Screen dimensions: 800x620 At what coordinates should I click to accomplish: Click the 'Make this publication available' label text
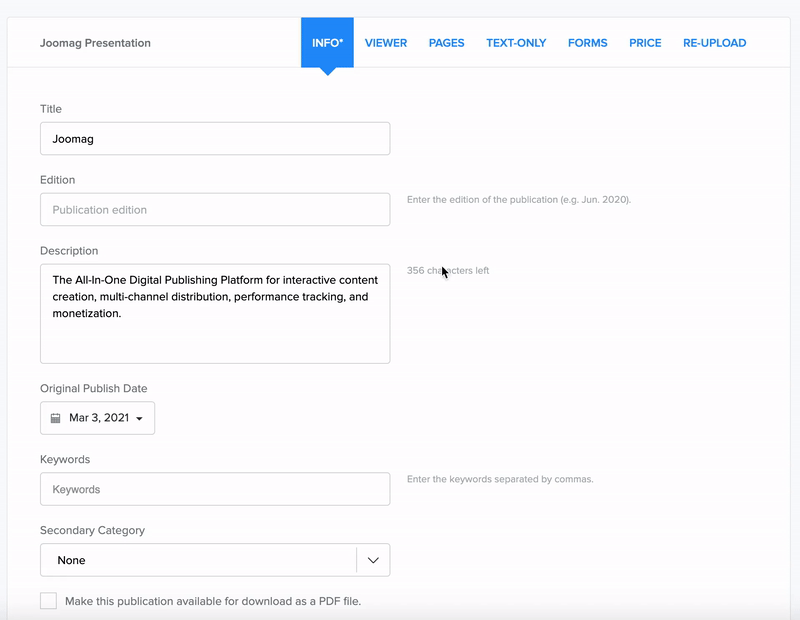[x=212, y=601]
